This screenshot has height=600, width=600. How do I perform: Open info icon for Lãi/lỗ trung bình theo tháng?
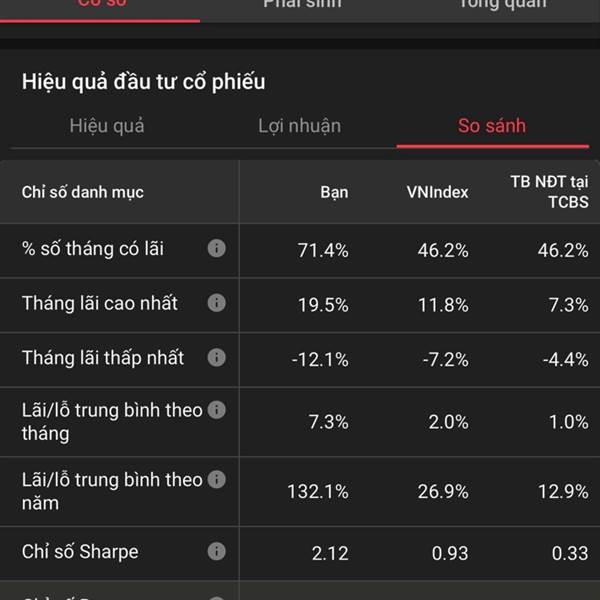click(x=217, y=410)
